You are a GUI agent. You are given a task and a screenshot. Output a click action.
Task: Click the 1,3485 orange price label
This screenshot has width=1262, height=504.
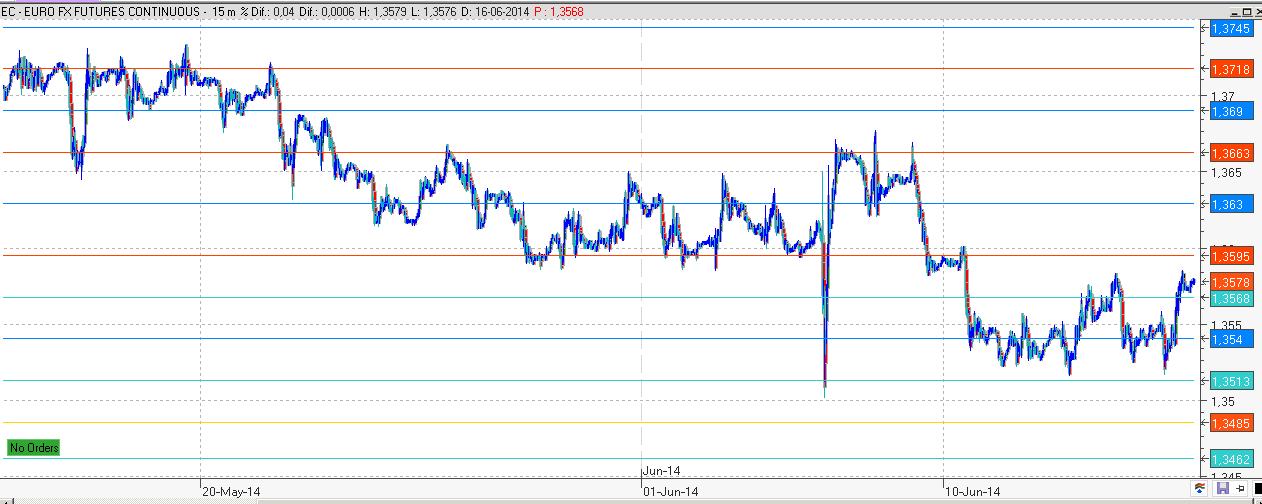click(x=1230, y=423)
